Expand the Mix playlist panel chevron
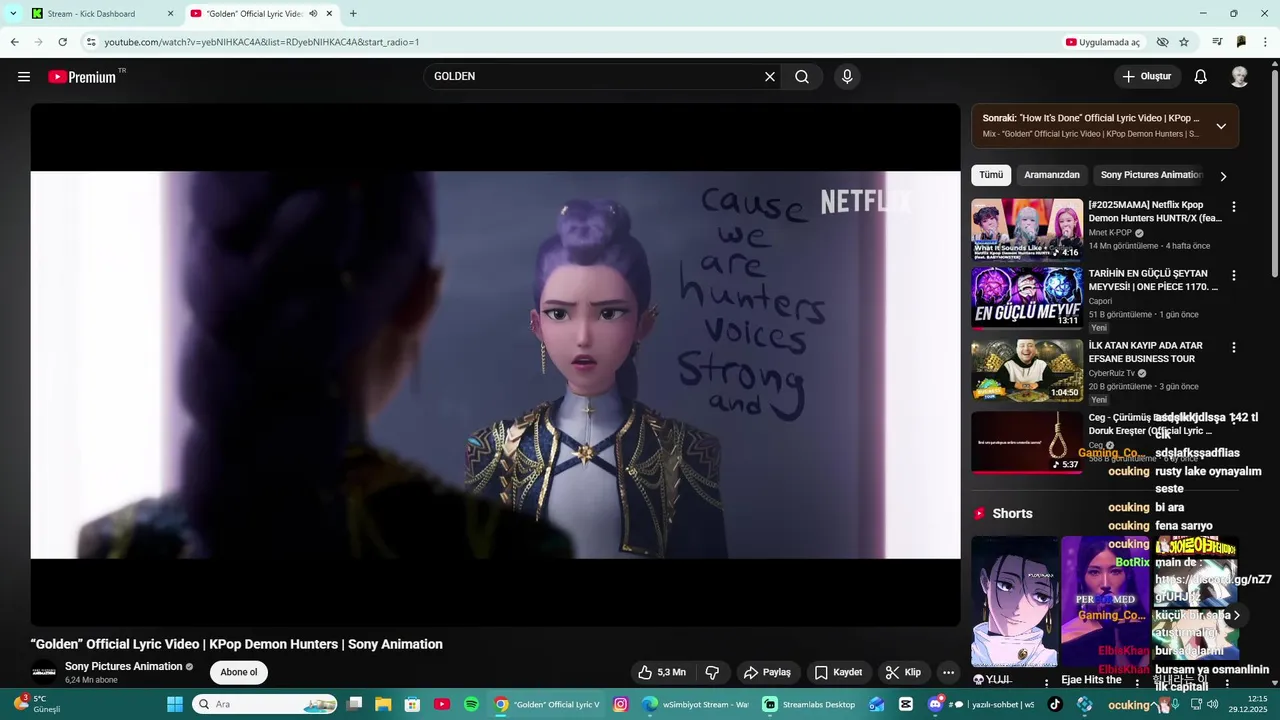Viewport: 1280px width, 720px height. click(x=1221, y=126)
